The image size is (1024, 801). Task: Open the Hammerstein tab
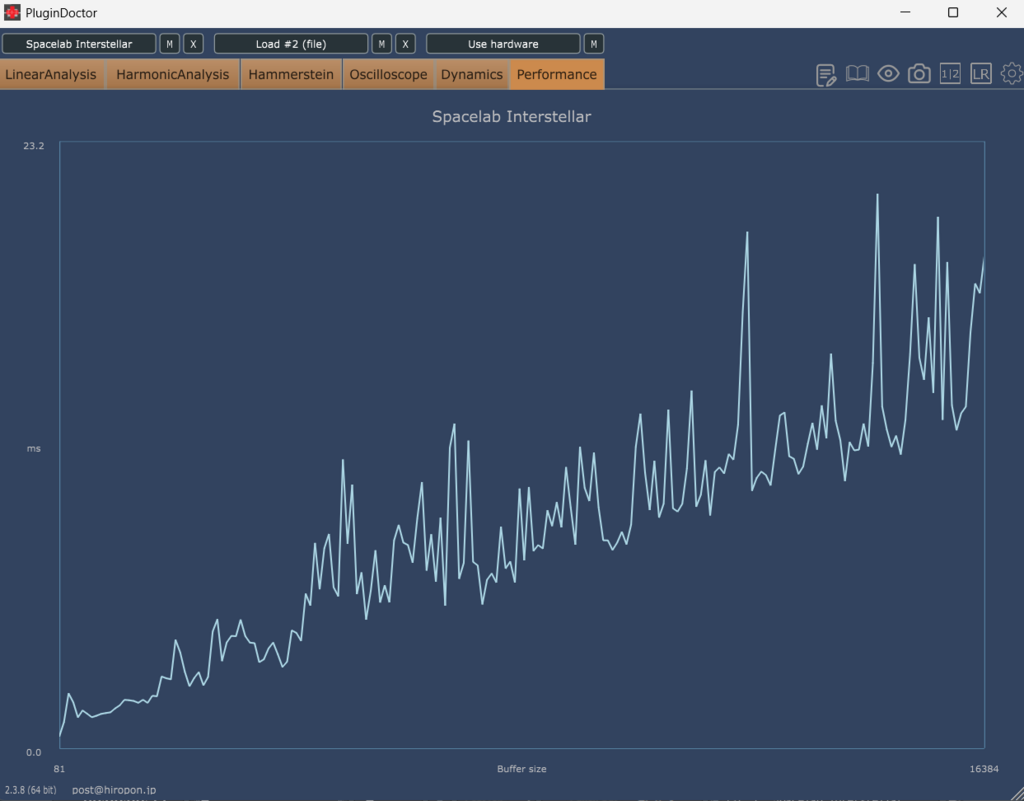pos(291,74)
